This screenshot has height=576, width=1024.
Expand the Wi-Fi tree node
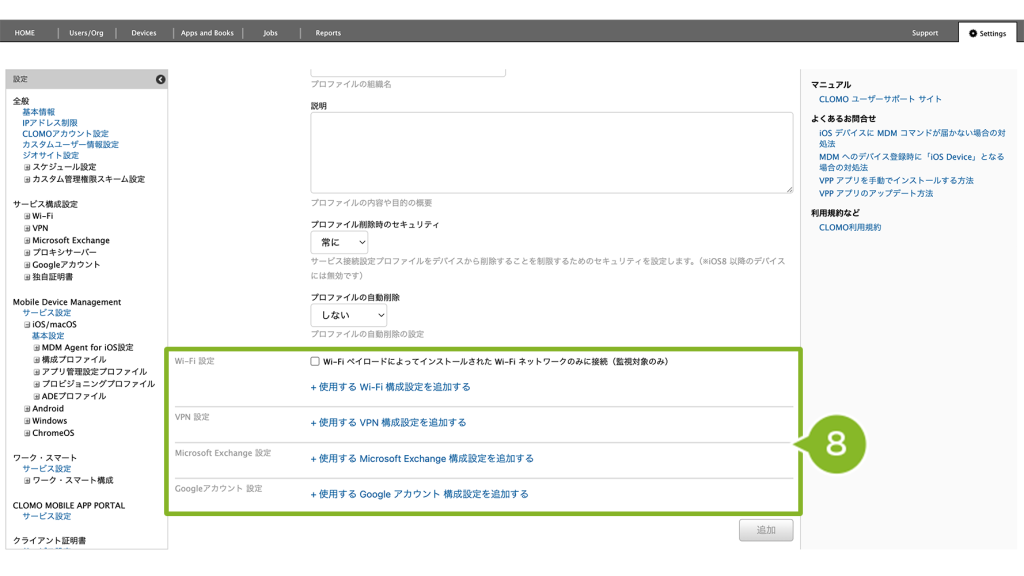pyautogui.click(x=28, y=216)
